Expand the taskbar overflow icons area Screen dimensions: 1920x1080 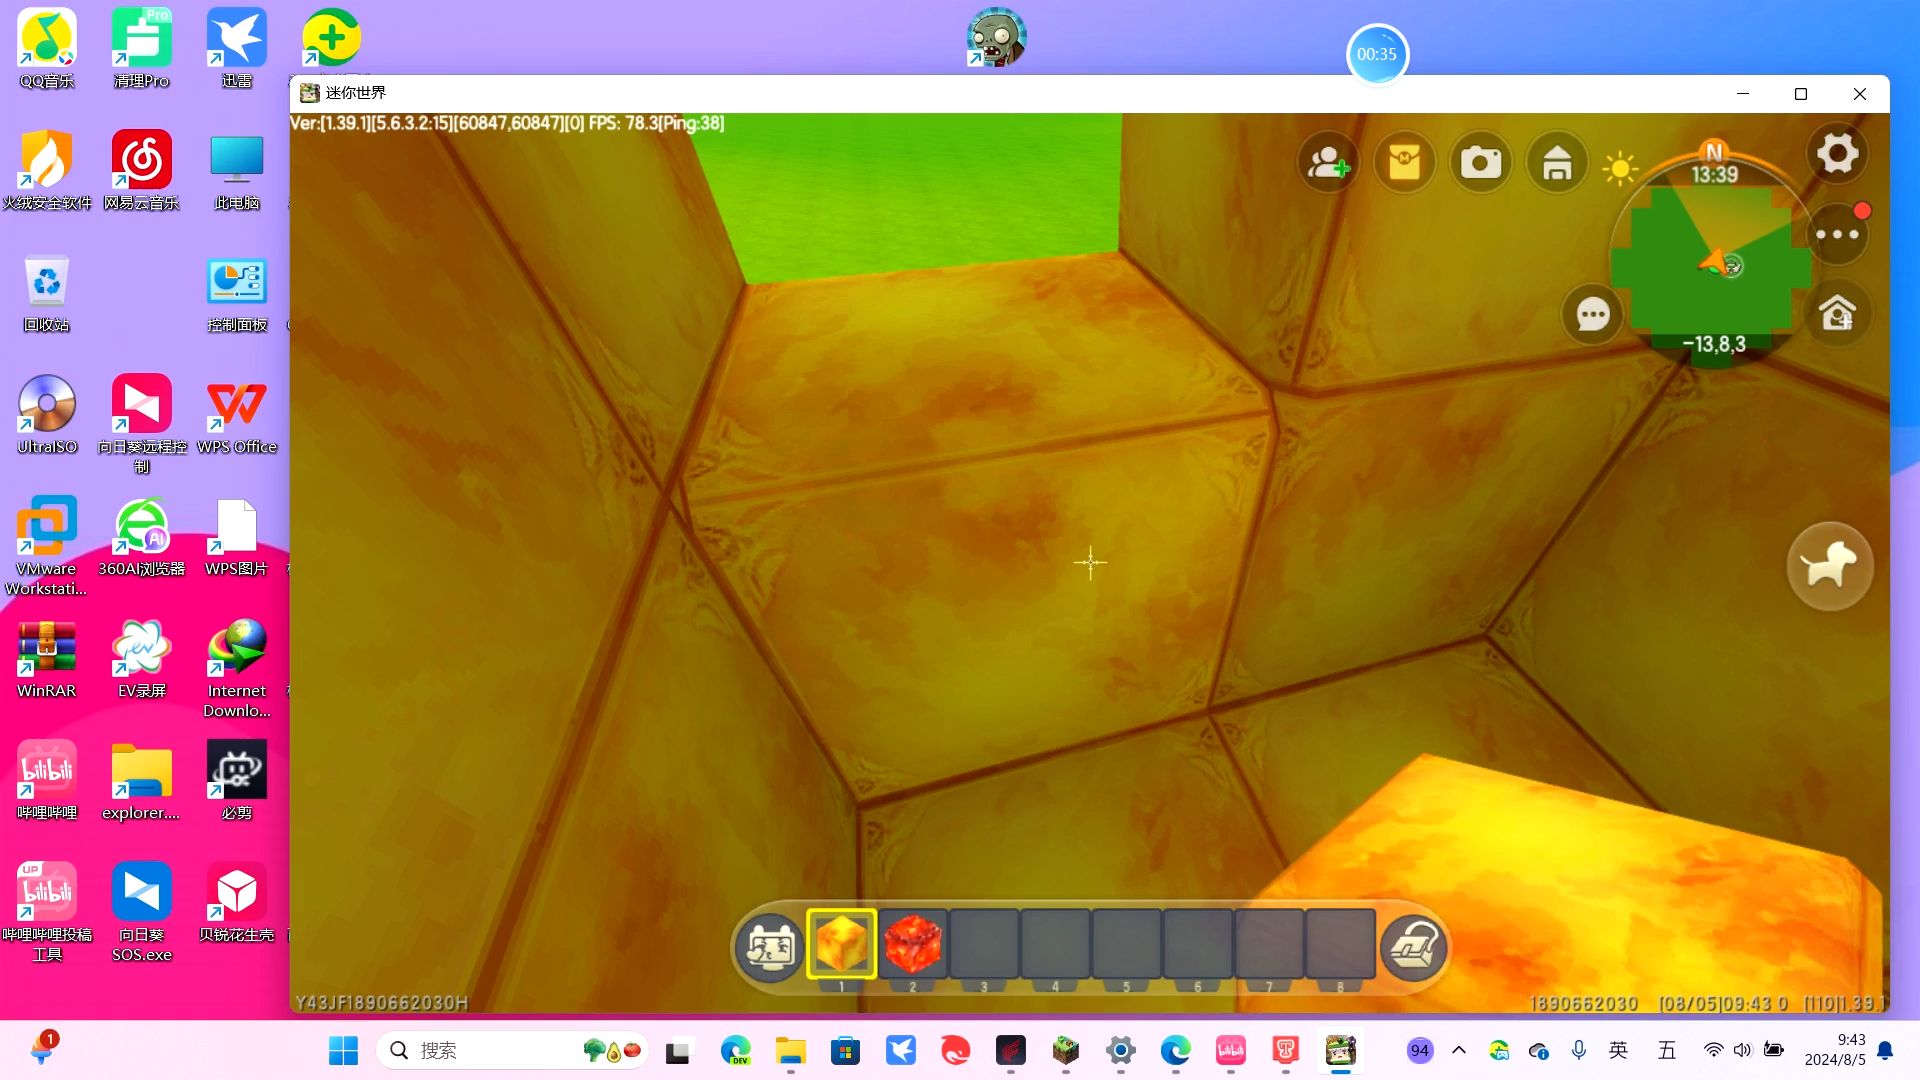click(1460, 1050)
